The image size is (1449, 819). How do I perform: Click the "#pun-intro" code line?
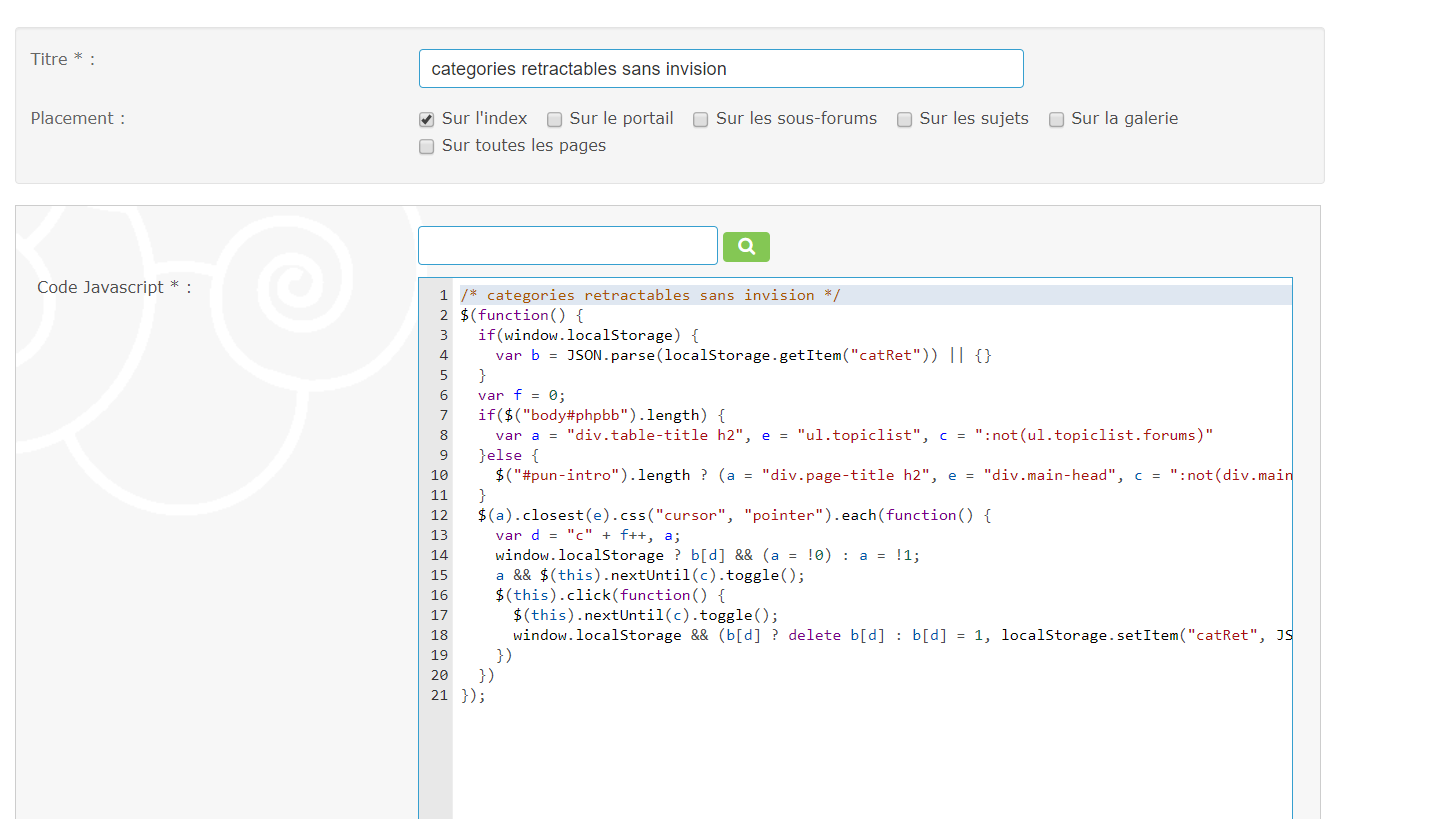[x=800, y=475]
